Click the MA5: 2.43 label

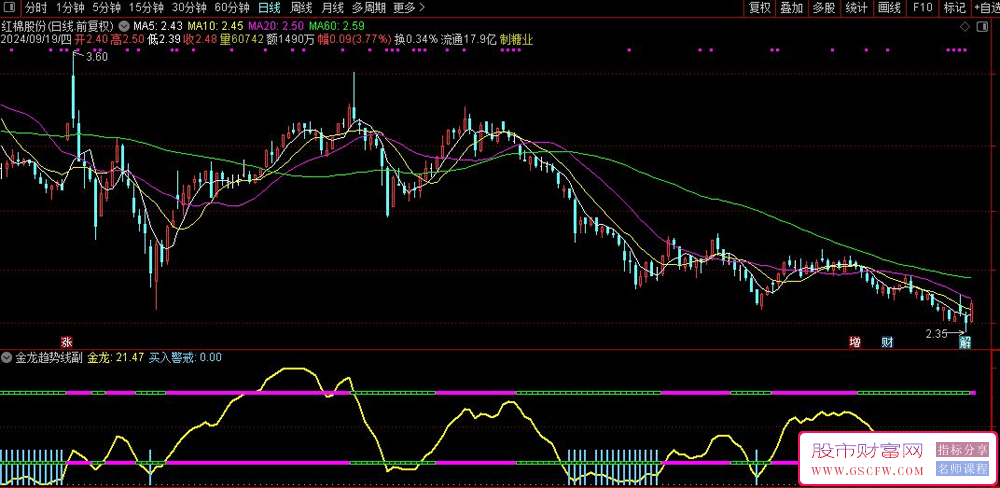pyautogui.click(x=159, y=27)
